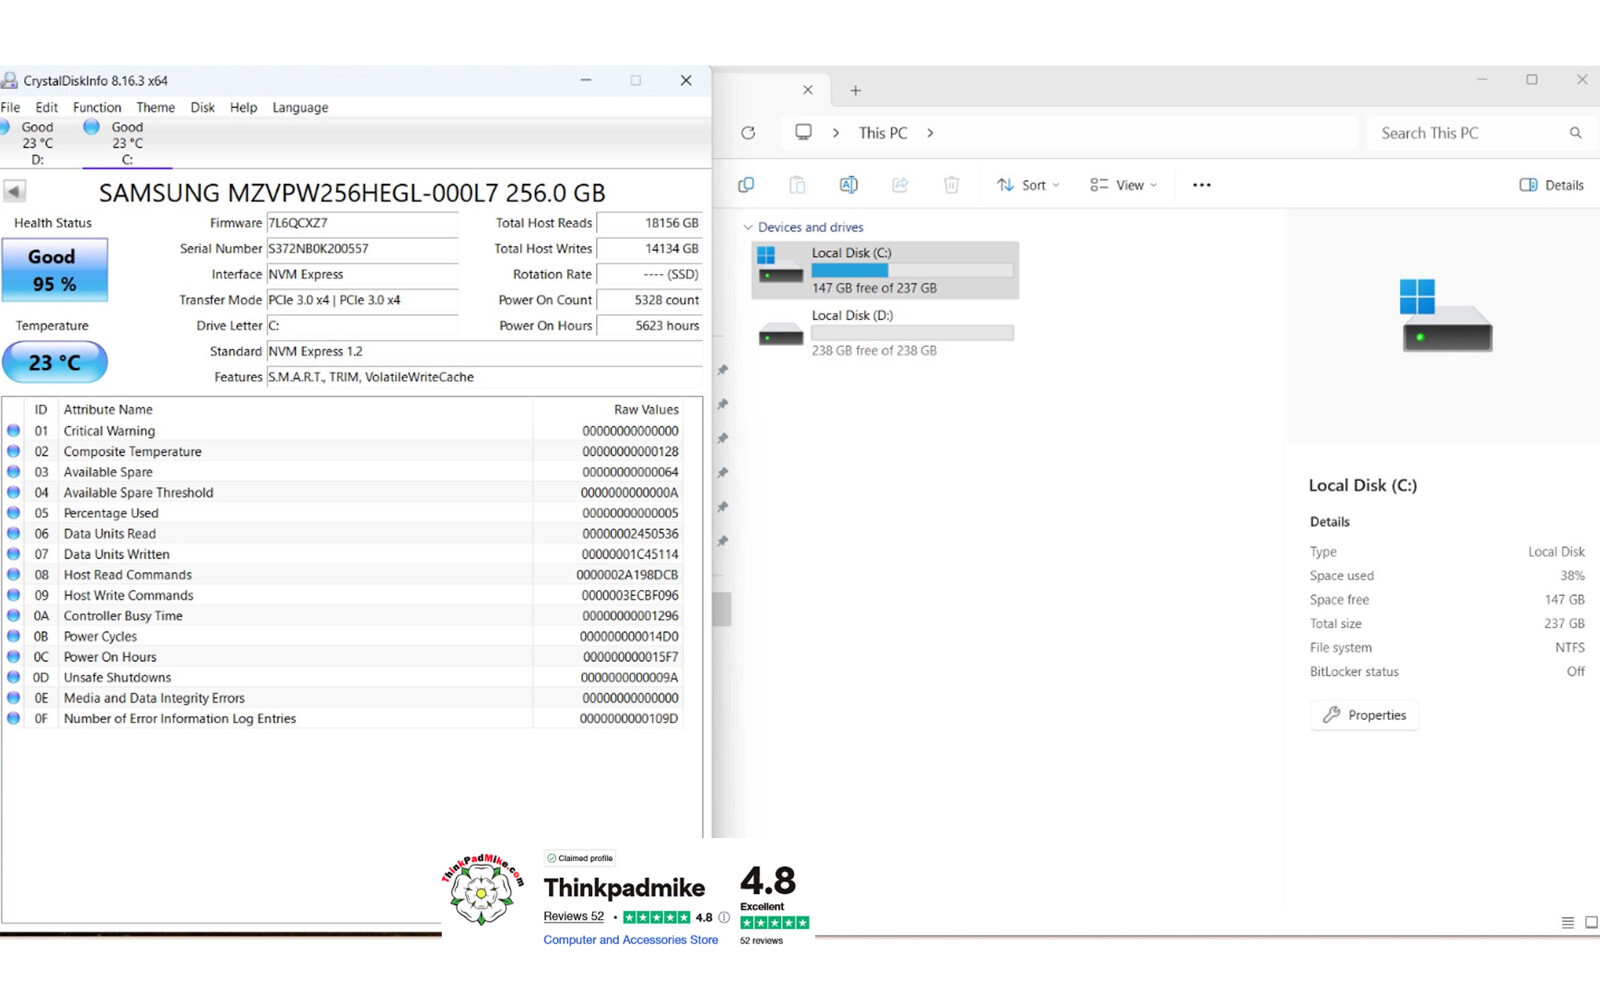Open the See more ellipsis menu
The image size is (1600, 1005).
point(1202,185)
